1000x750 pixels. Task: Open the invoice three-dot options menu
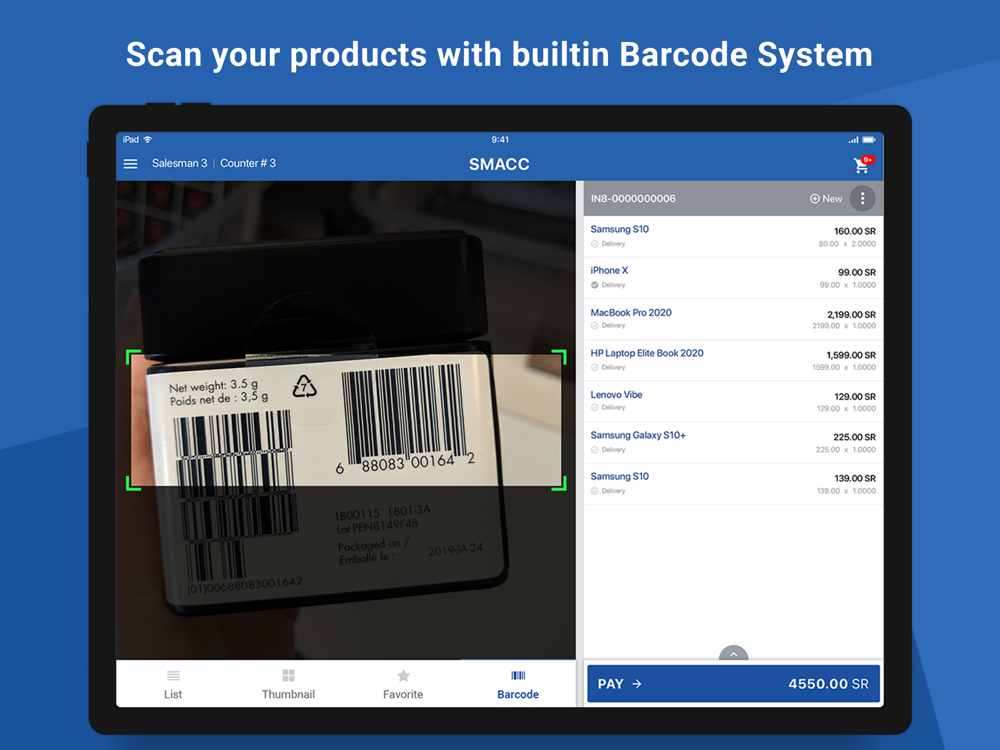(862, 198)
